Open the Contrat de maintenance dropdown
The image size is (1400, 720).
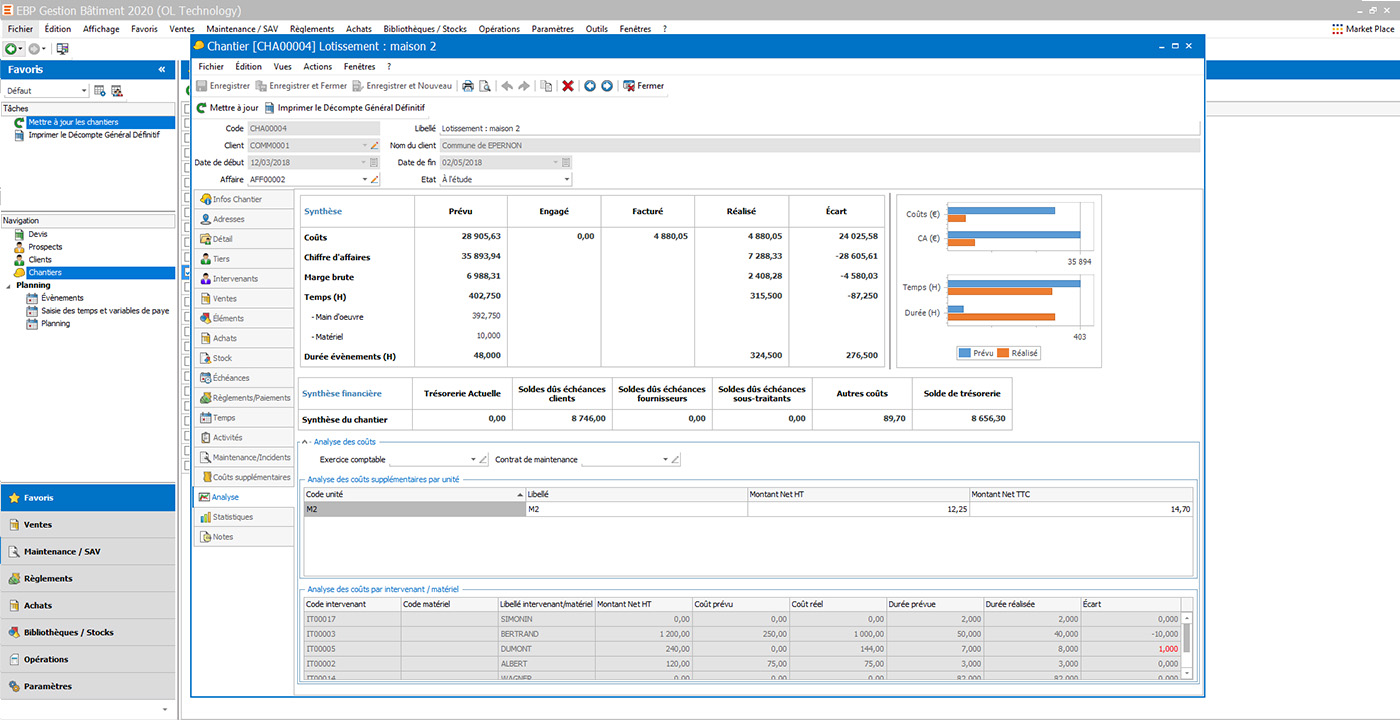665,460
